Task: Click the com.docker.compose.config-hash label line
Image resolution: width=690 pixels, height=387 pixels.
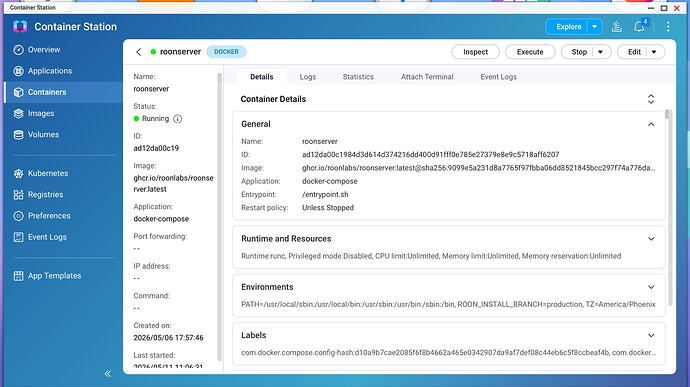Action: [448, 353]
